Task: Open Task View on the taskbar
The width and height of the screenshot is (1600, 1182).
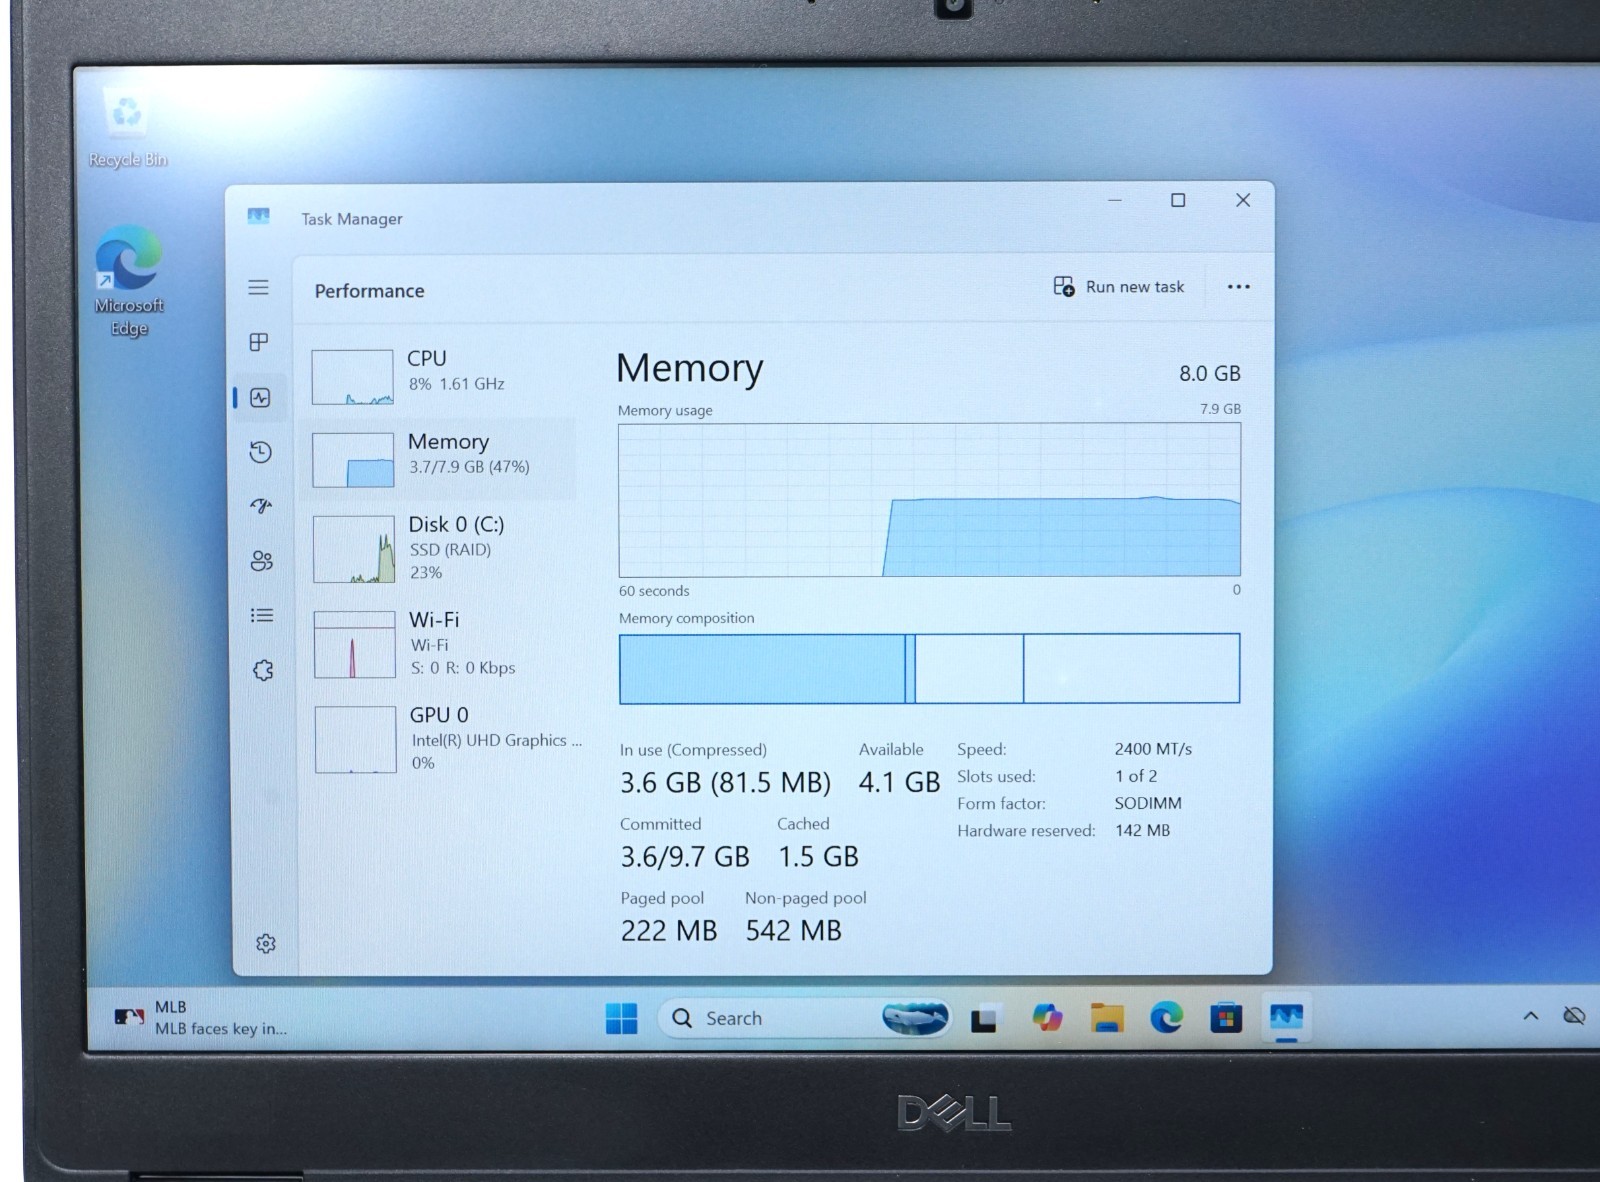Action: pyautogui.click(x=985, y=1019)
